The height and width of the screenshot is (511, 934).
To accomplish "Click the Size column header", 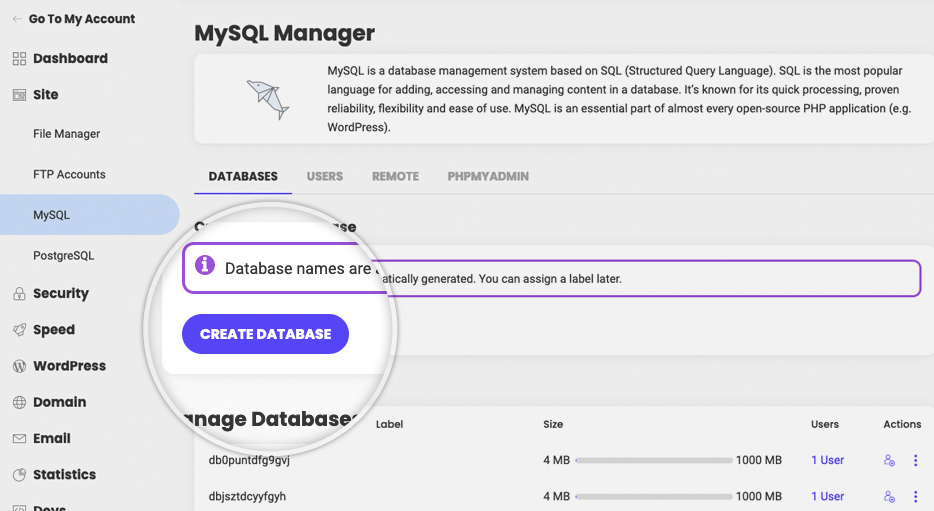I will pyautogui.click(x=553, y=424).
